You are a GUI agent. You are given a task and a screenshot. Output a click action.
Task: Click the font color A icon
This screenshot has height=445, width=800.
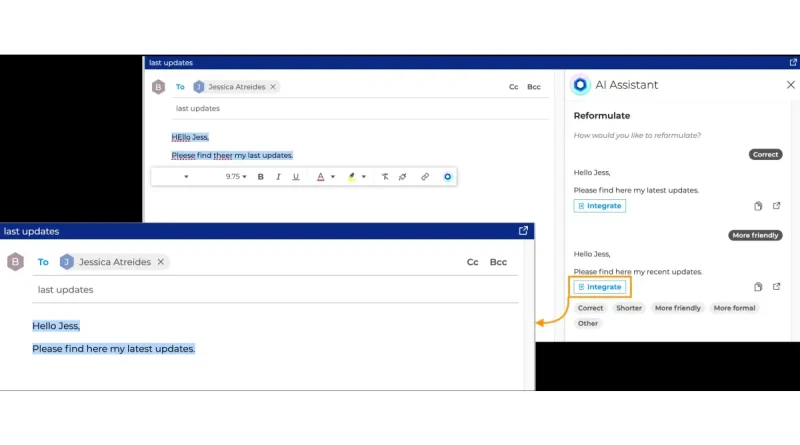[320, 177]
